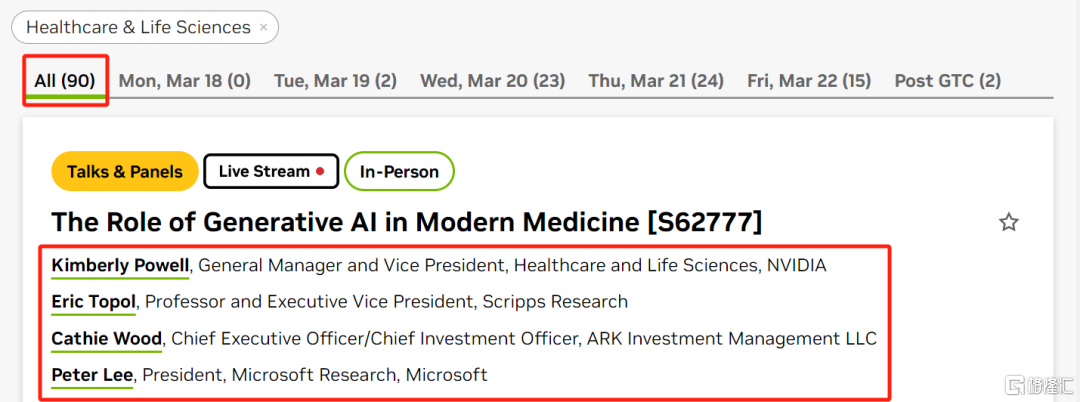The width and height of the screenshot is (1080, 402).
Task: Click the Talks & Panels tag
Action: [125, 172]
